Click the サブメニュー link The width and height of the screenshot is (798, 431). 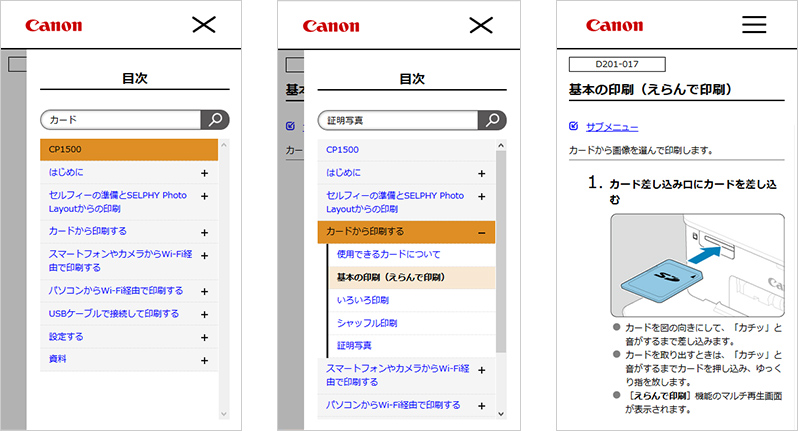[x=612, y=127]
